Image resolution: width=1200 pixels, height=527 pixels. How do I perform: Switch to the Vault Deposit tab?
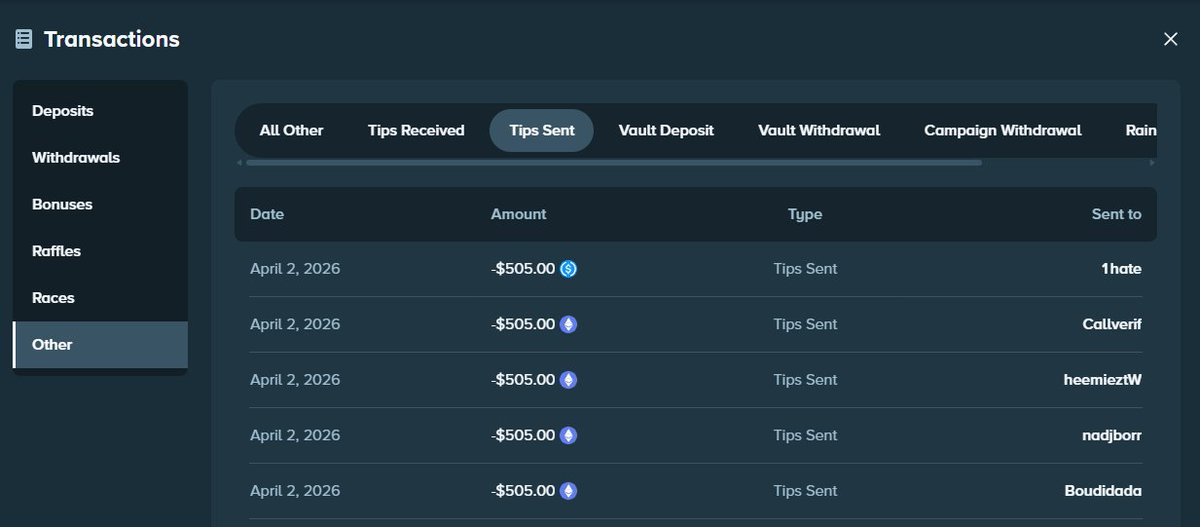[666, 130]
